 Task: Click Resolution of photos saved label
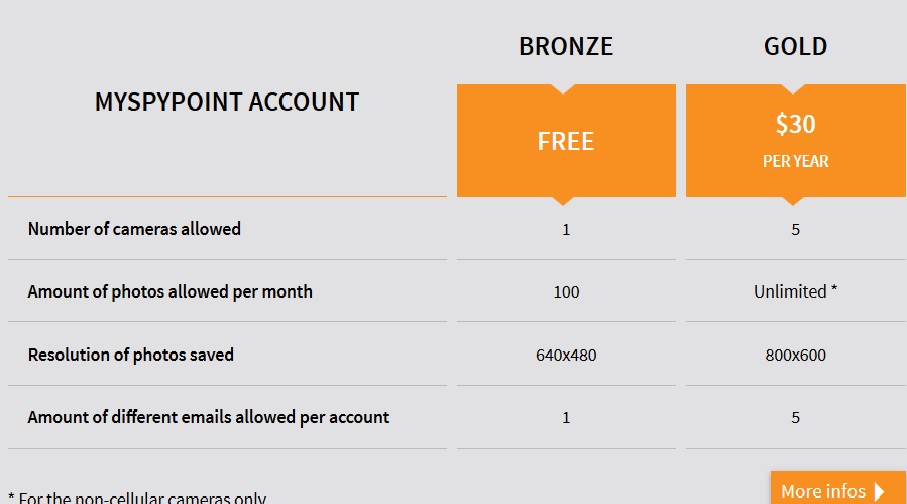(x=131, y=354)
